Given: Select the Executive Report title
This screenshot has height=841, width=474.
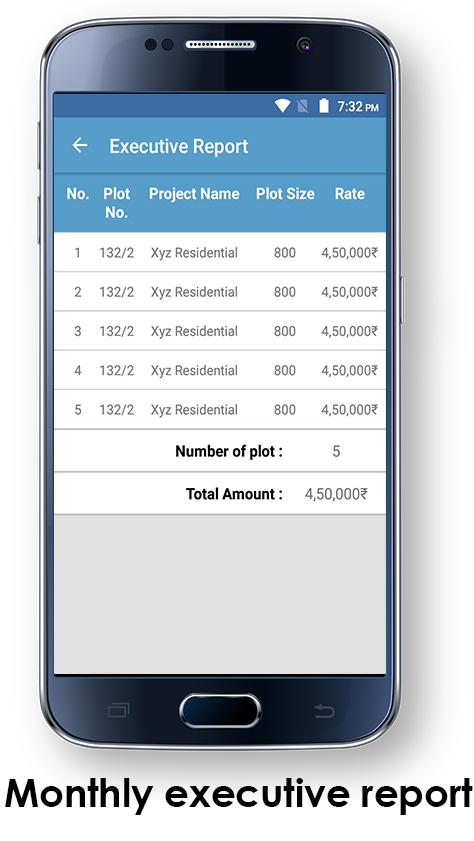Looking at the screenshot, I should [x=179, y=146].
